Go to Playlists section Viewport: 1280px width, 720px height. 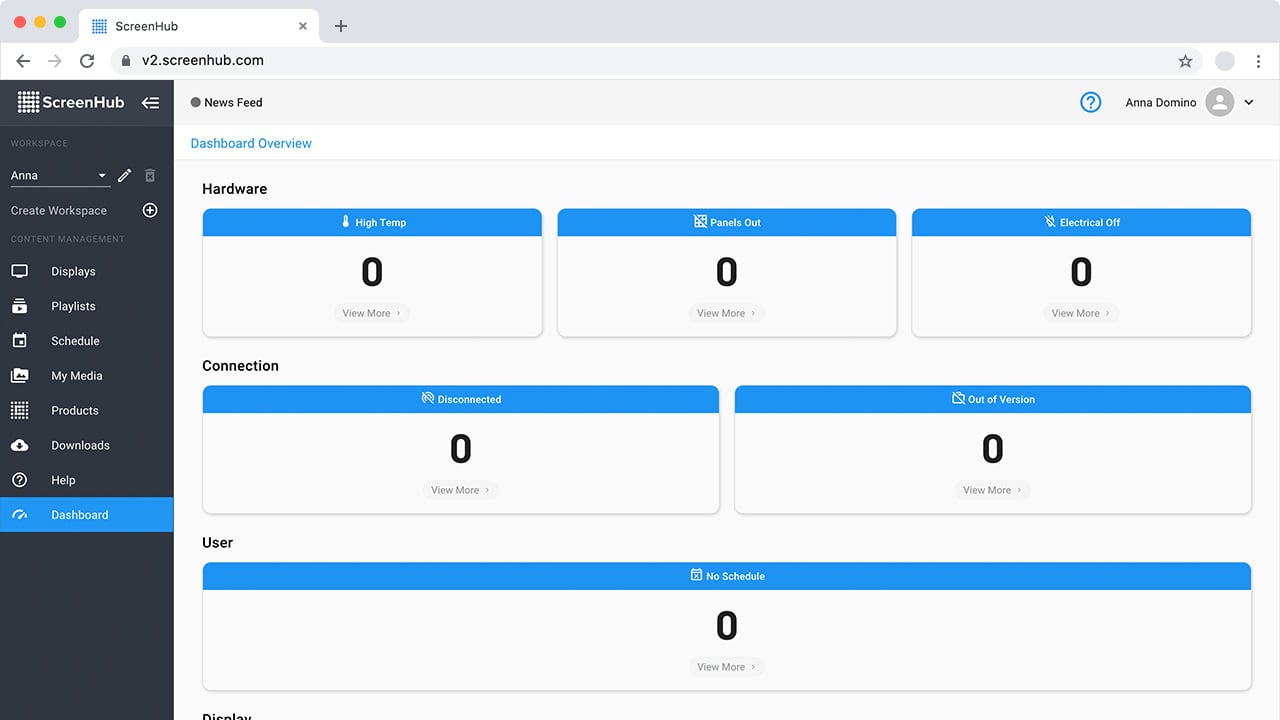click(x=87, y=306)
